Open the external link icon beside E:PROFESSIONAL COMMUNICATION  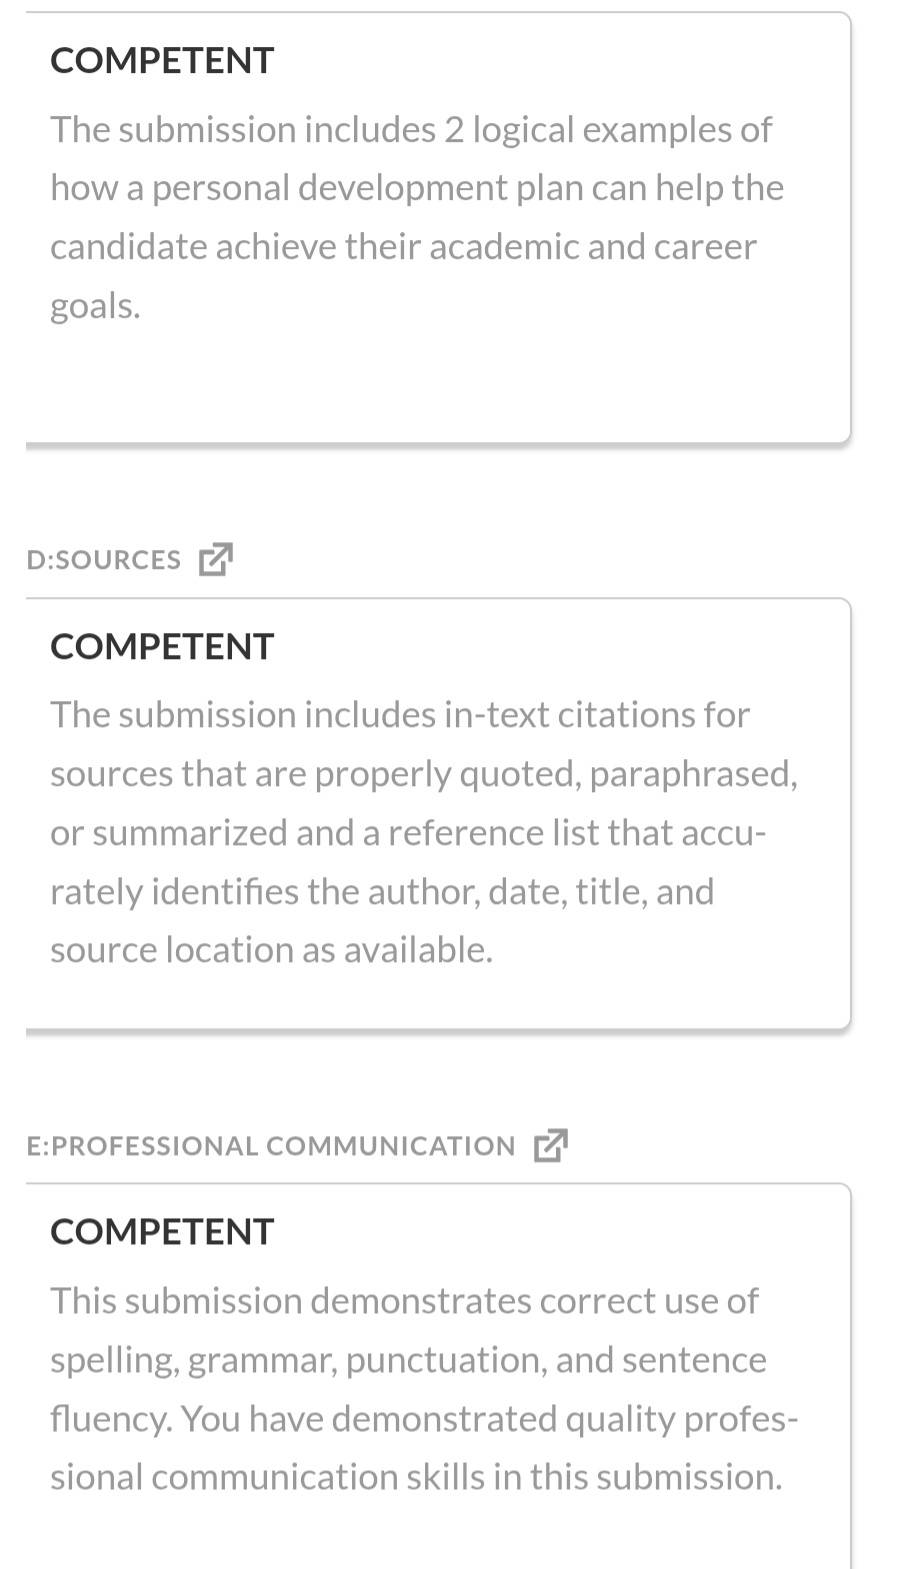[x=550, y=1145]
